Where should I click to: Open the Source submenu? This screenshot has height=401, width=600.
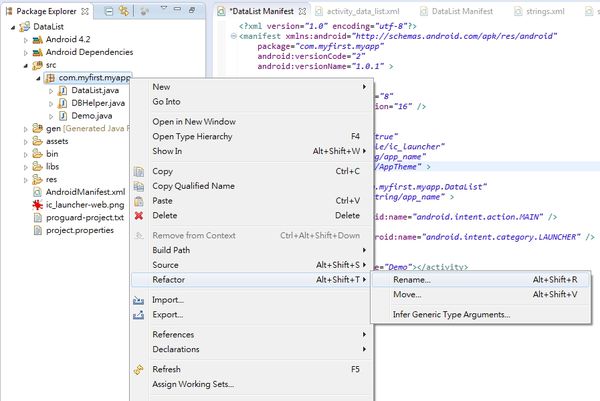point(253,265)
